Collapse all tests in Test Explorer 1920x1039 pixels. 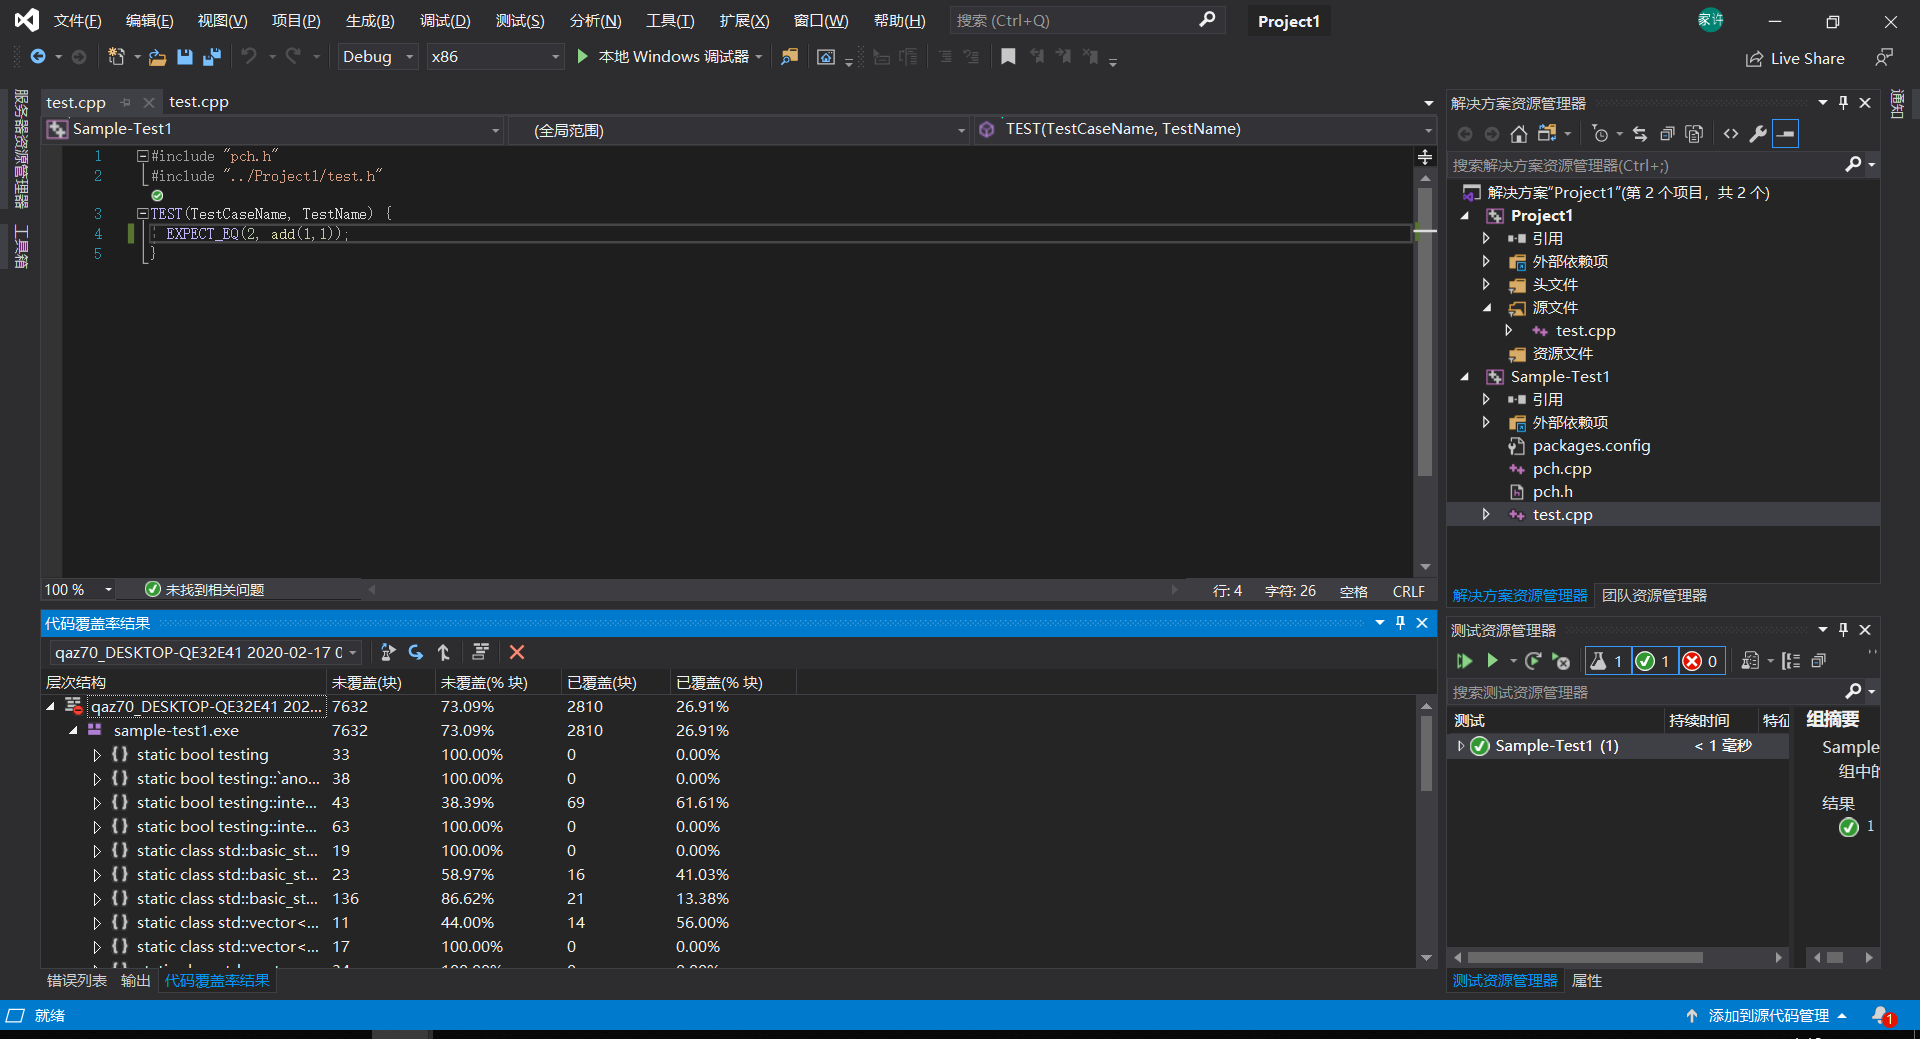click(x=1819, y=661)
